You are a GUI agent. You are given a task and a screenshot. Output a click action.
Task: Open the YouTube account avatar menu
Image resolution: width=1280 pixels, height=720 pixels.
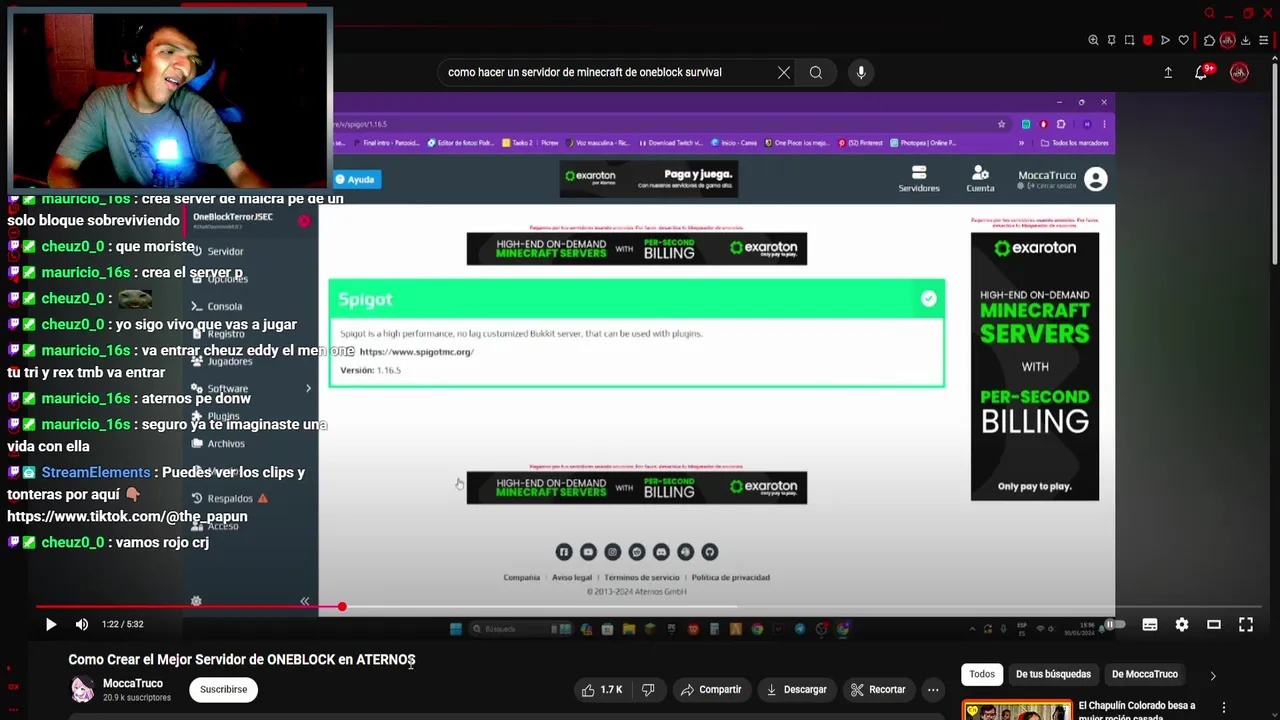[1239, 72]
